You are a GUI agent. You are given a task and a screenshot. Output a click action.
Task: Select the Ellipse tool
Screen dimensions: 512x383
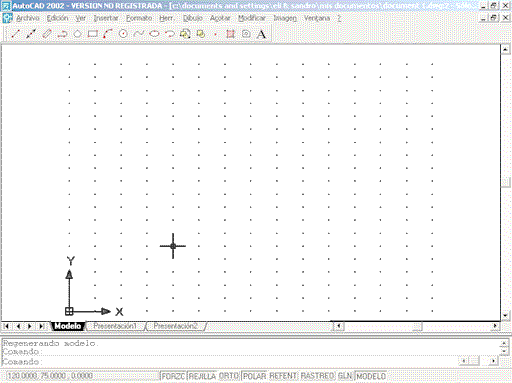pos(154,34)
